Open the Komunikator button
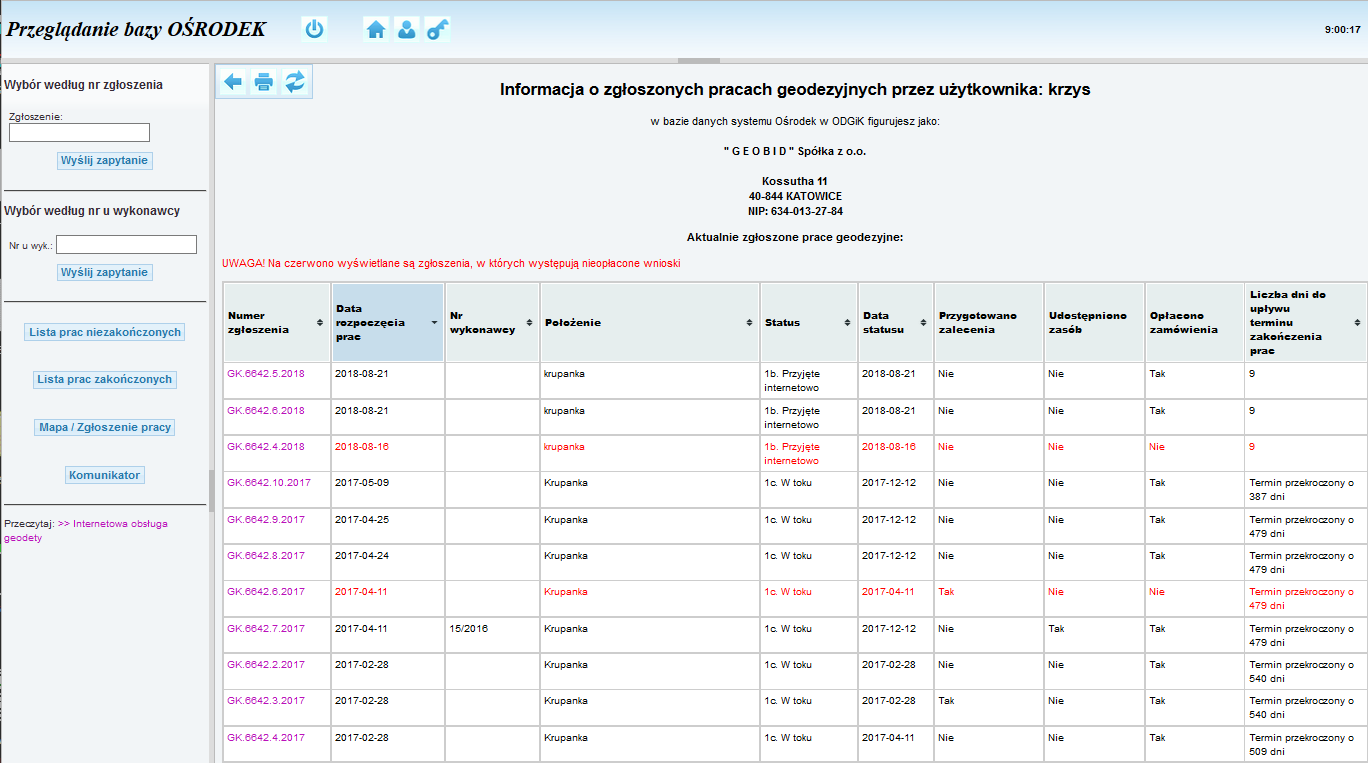 coord(105,475)
